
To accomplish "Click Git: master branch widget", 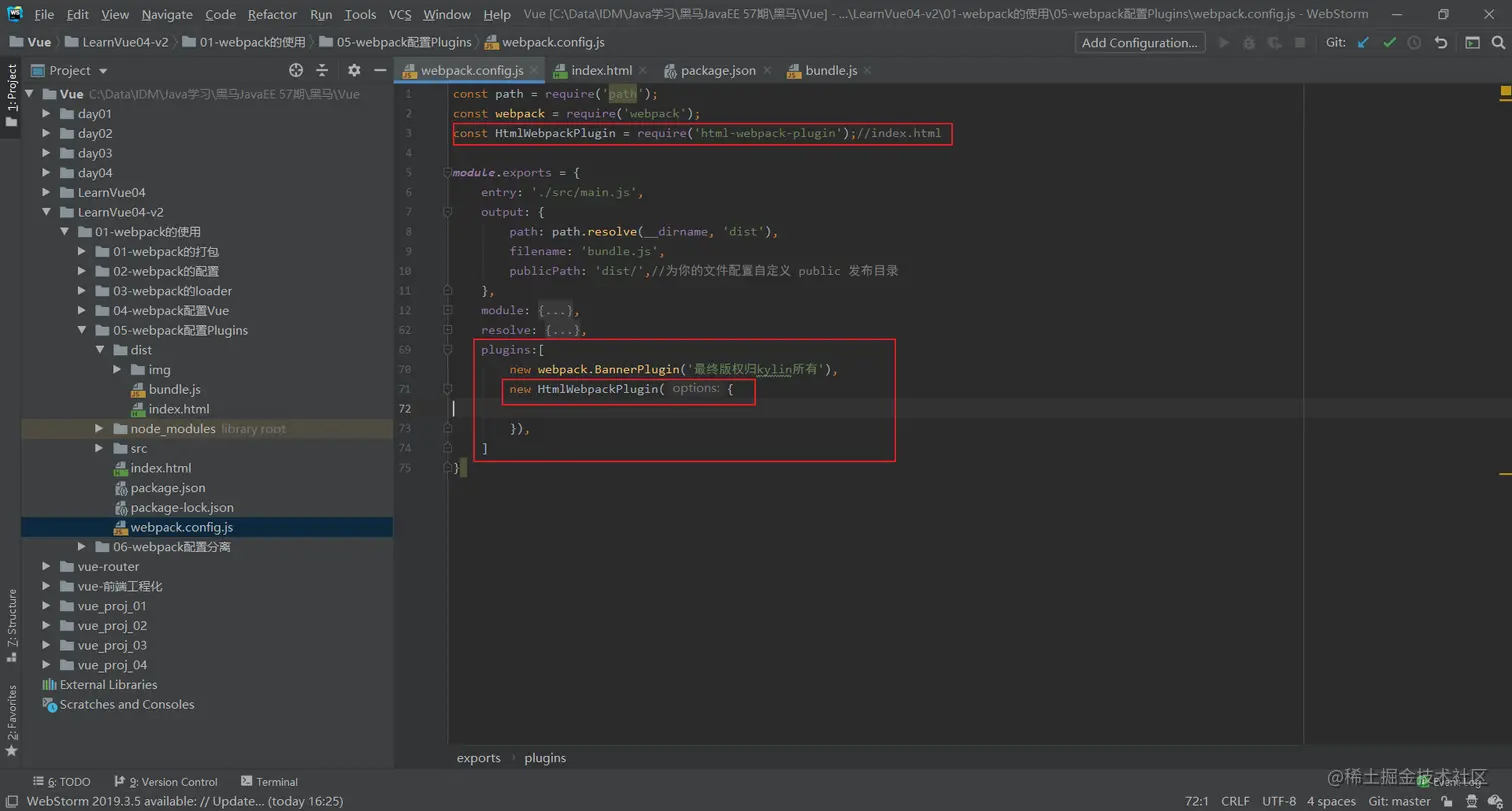I will [x=1399, y=801].
